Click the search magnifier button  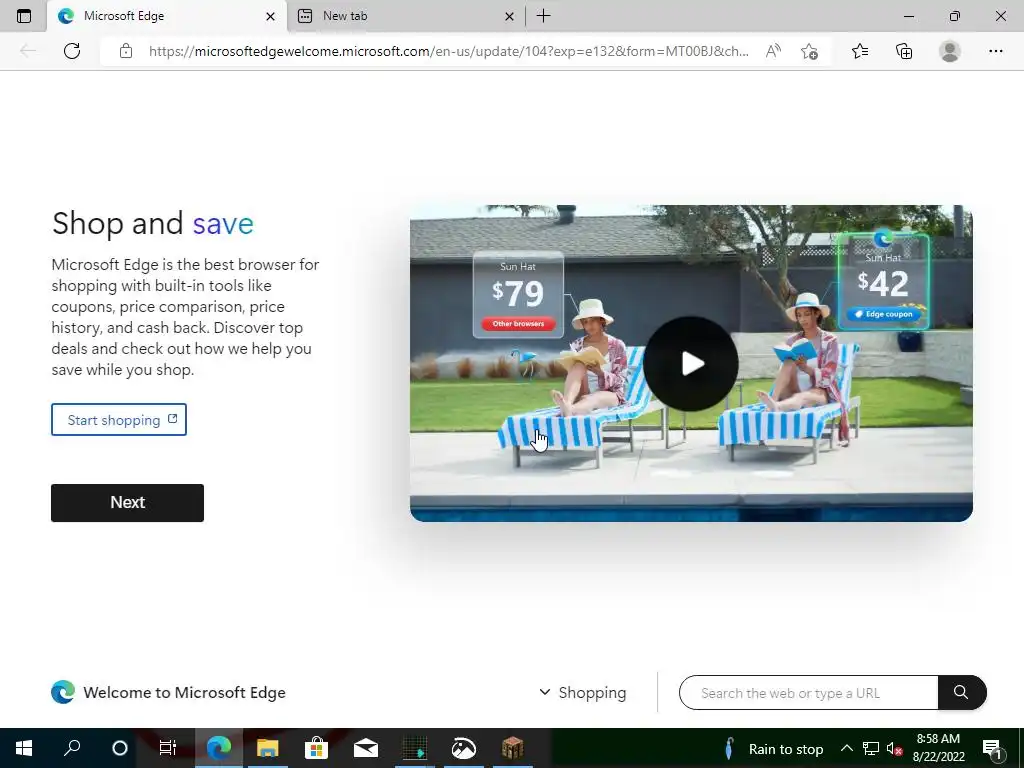coord(961,692)
